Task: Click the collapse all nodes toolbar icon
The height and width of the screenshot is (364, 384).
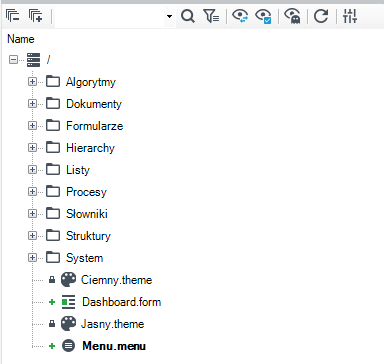Action: click(13, 16)
